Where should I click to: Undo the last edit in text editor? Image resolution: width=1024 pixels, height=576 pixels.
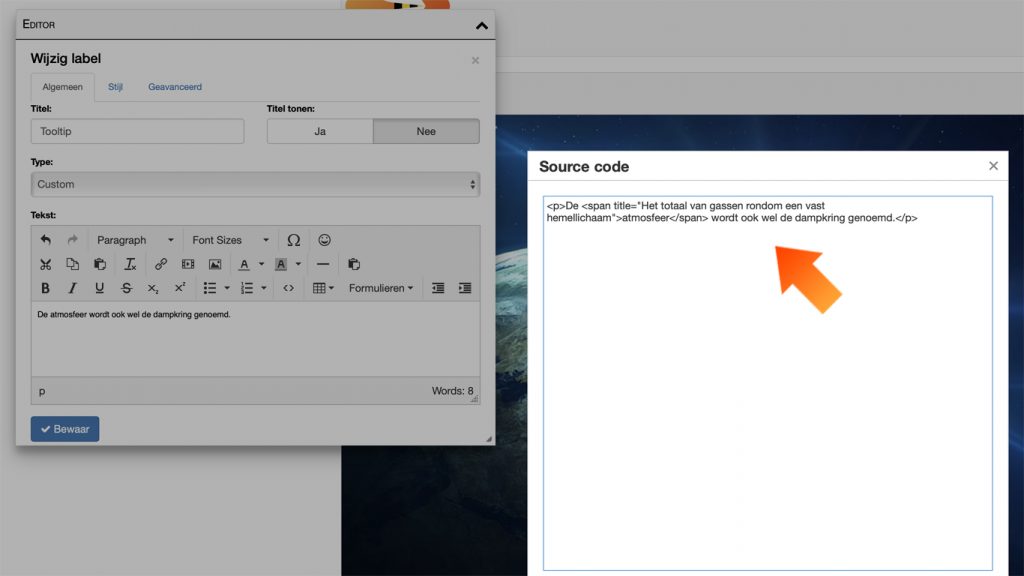(x=46, y=240)
